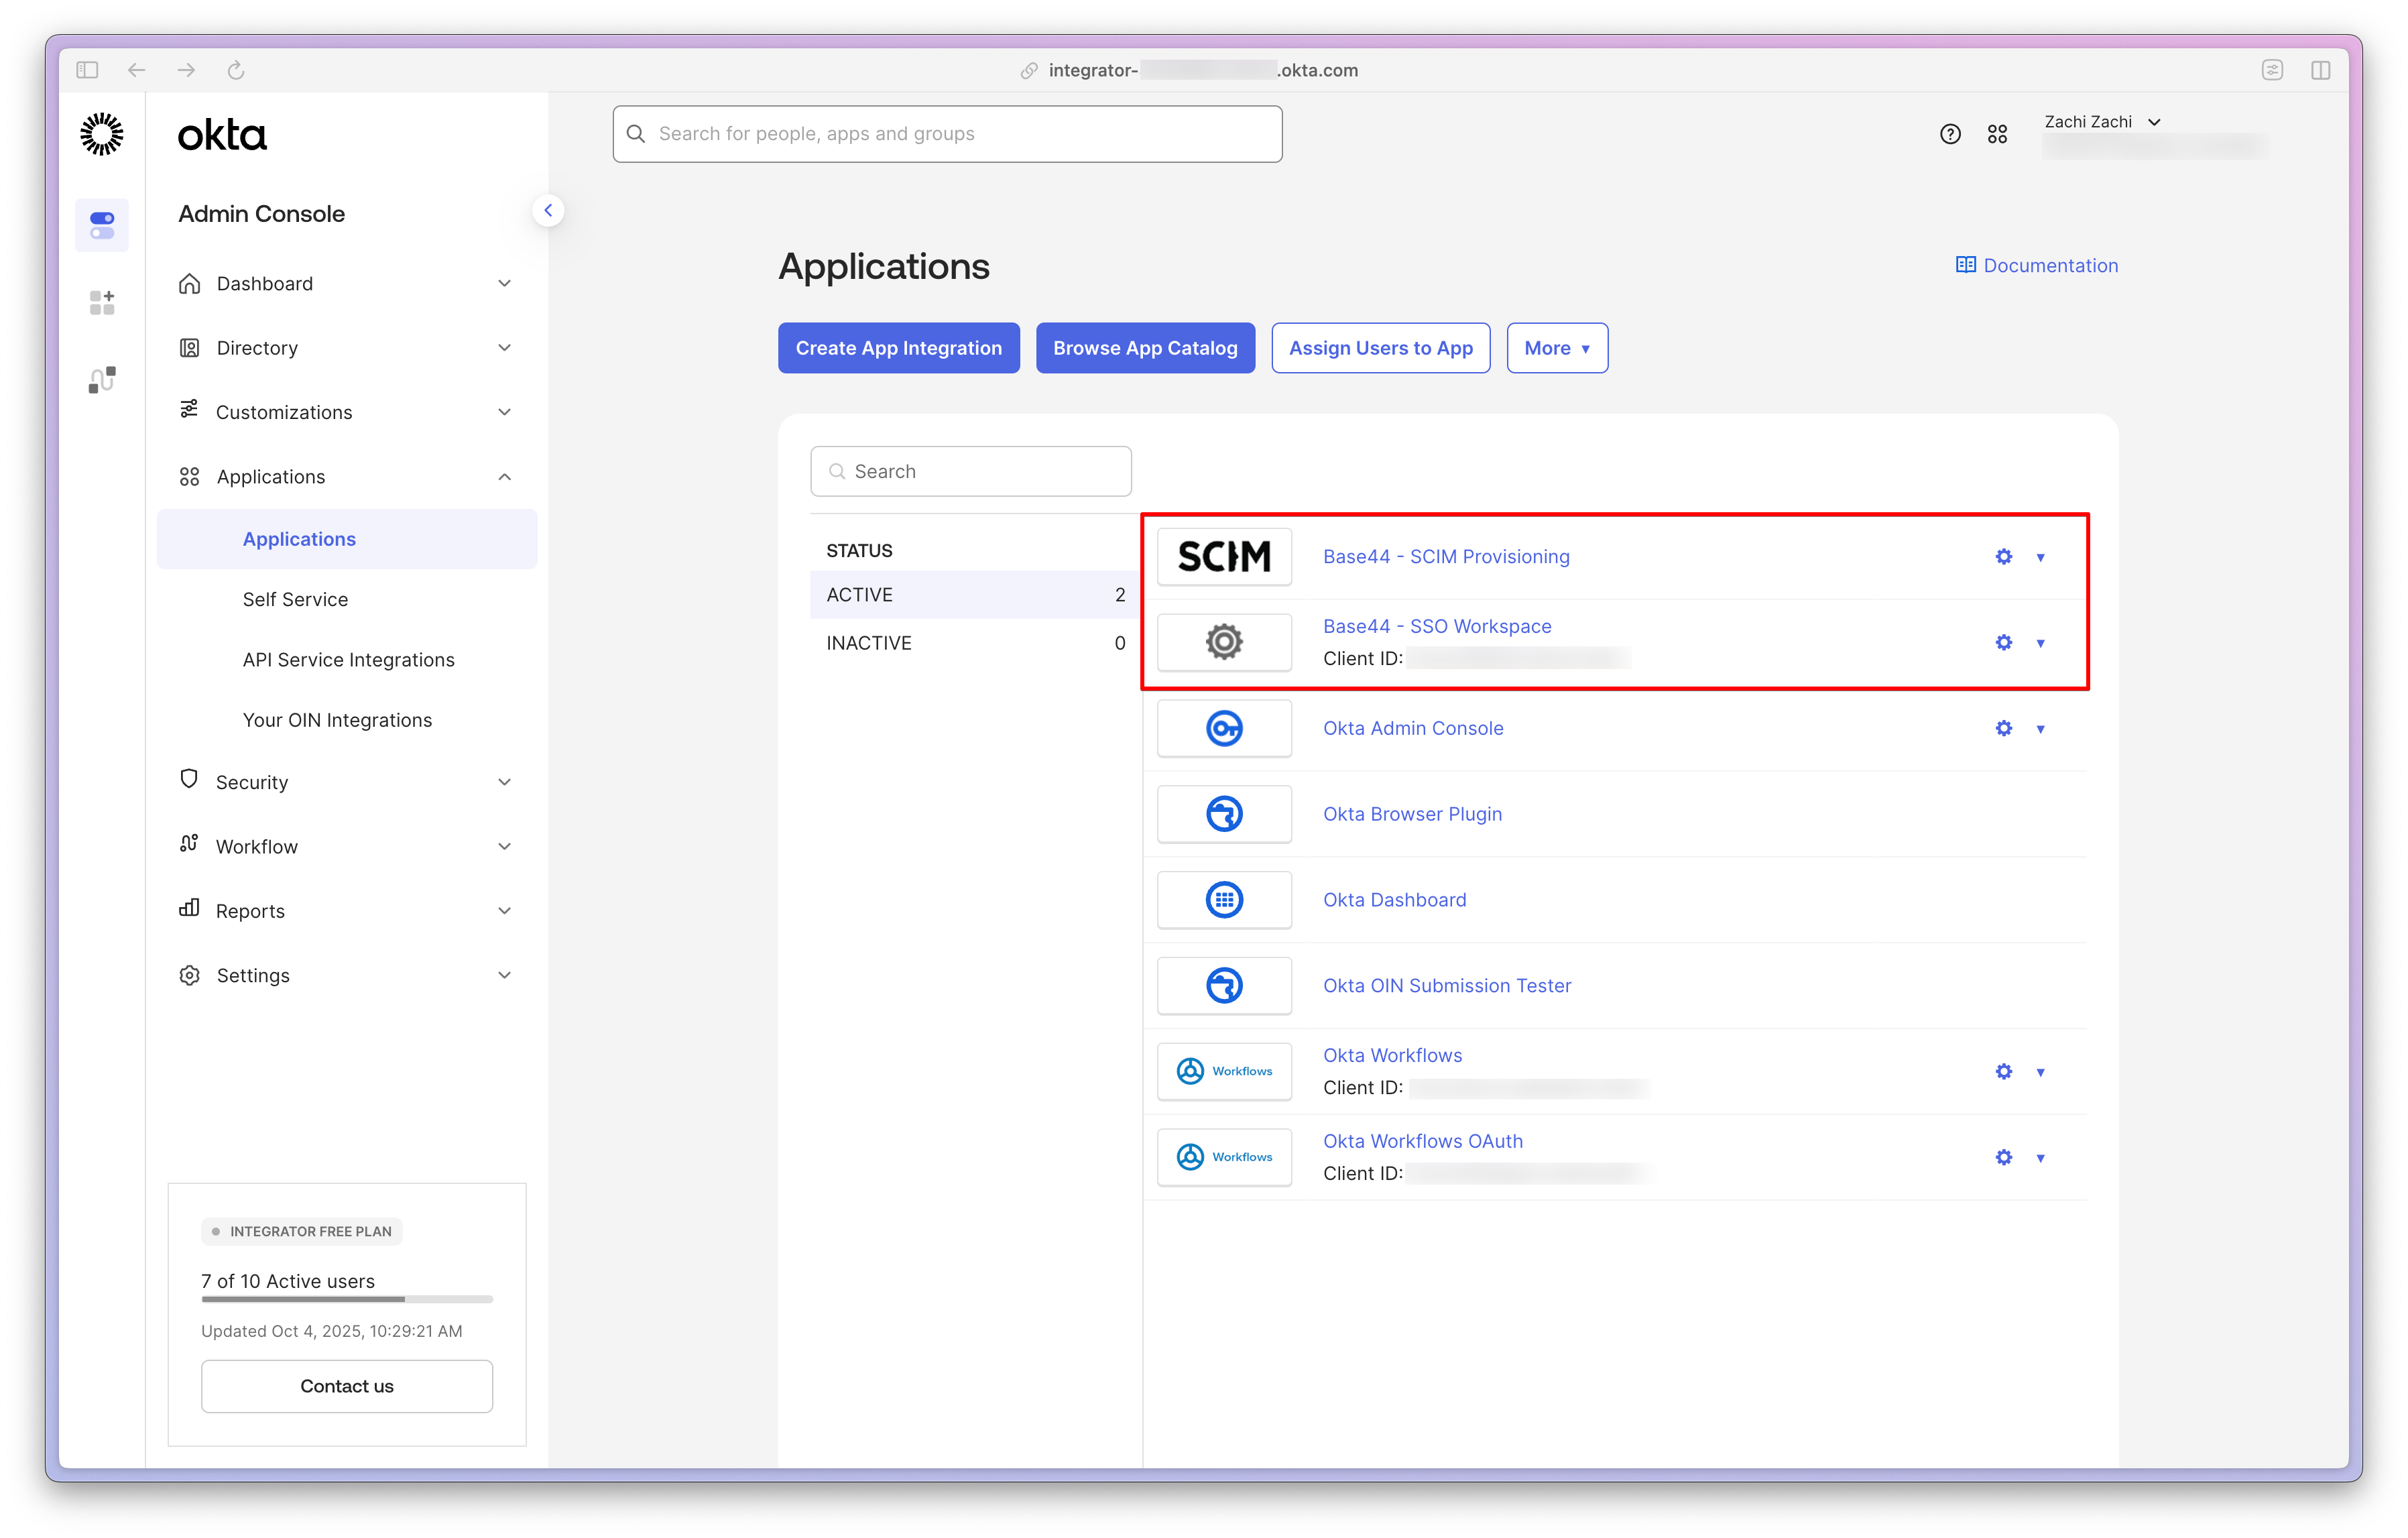Click the split view icon in browser toolbar
Viewport: 2408px width, 1538px height.
tap(2321, 70)
